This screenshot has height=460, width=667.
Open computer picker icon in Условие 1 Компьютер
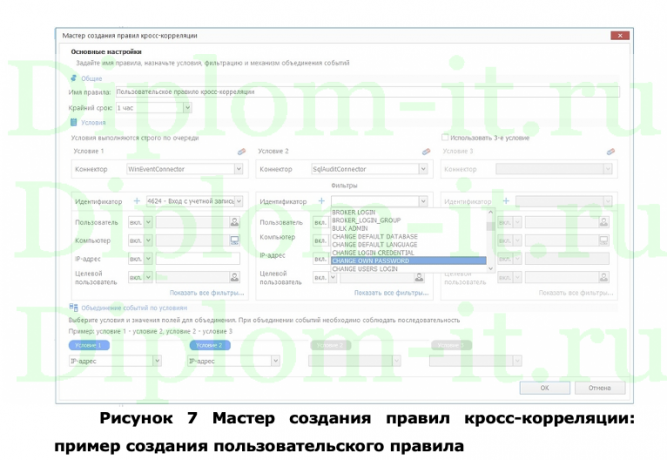click(235, 240)
